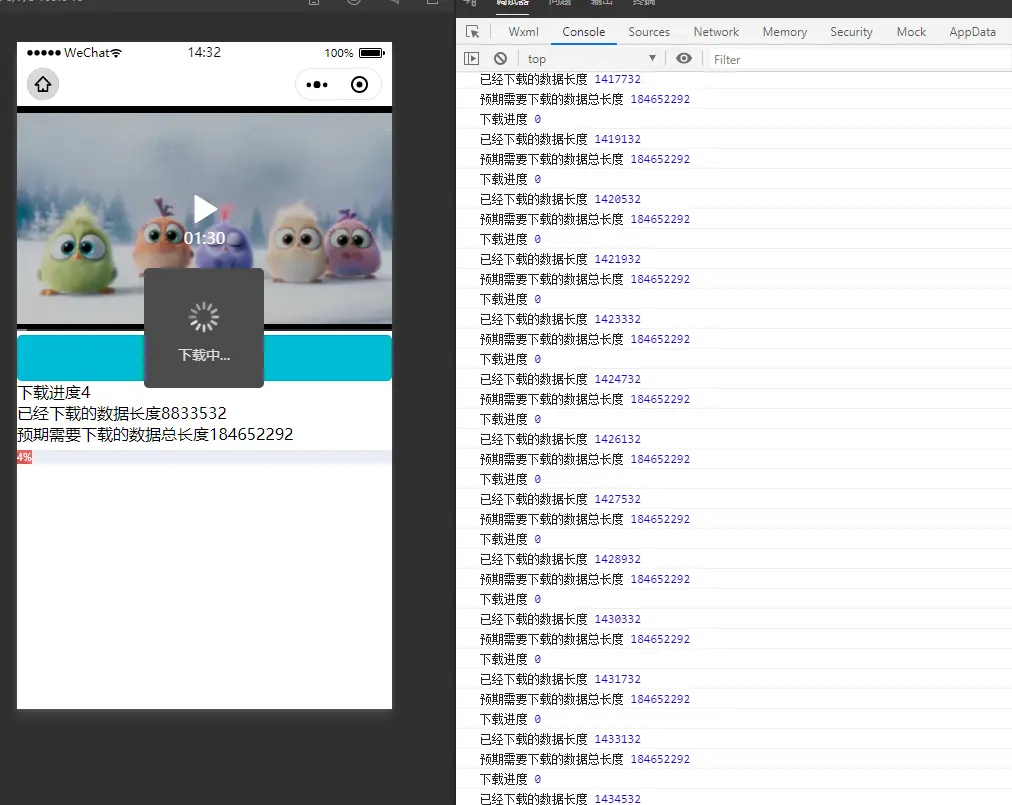Click log value 1426132

pos(617,440)
